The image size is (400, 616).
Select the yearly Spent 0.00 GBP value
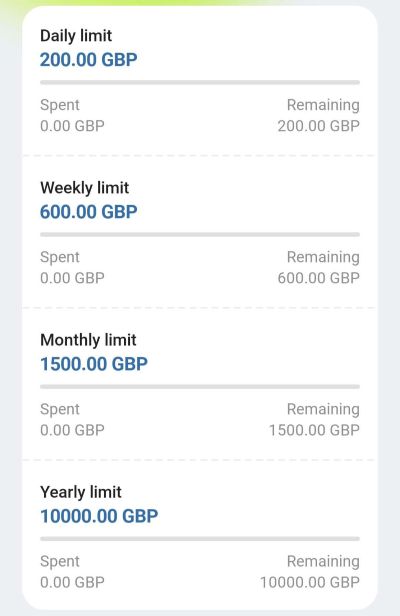pyautogui.click(x=72, y=582)
